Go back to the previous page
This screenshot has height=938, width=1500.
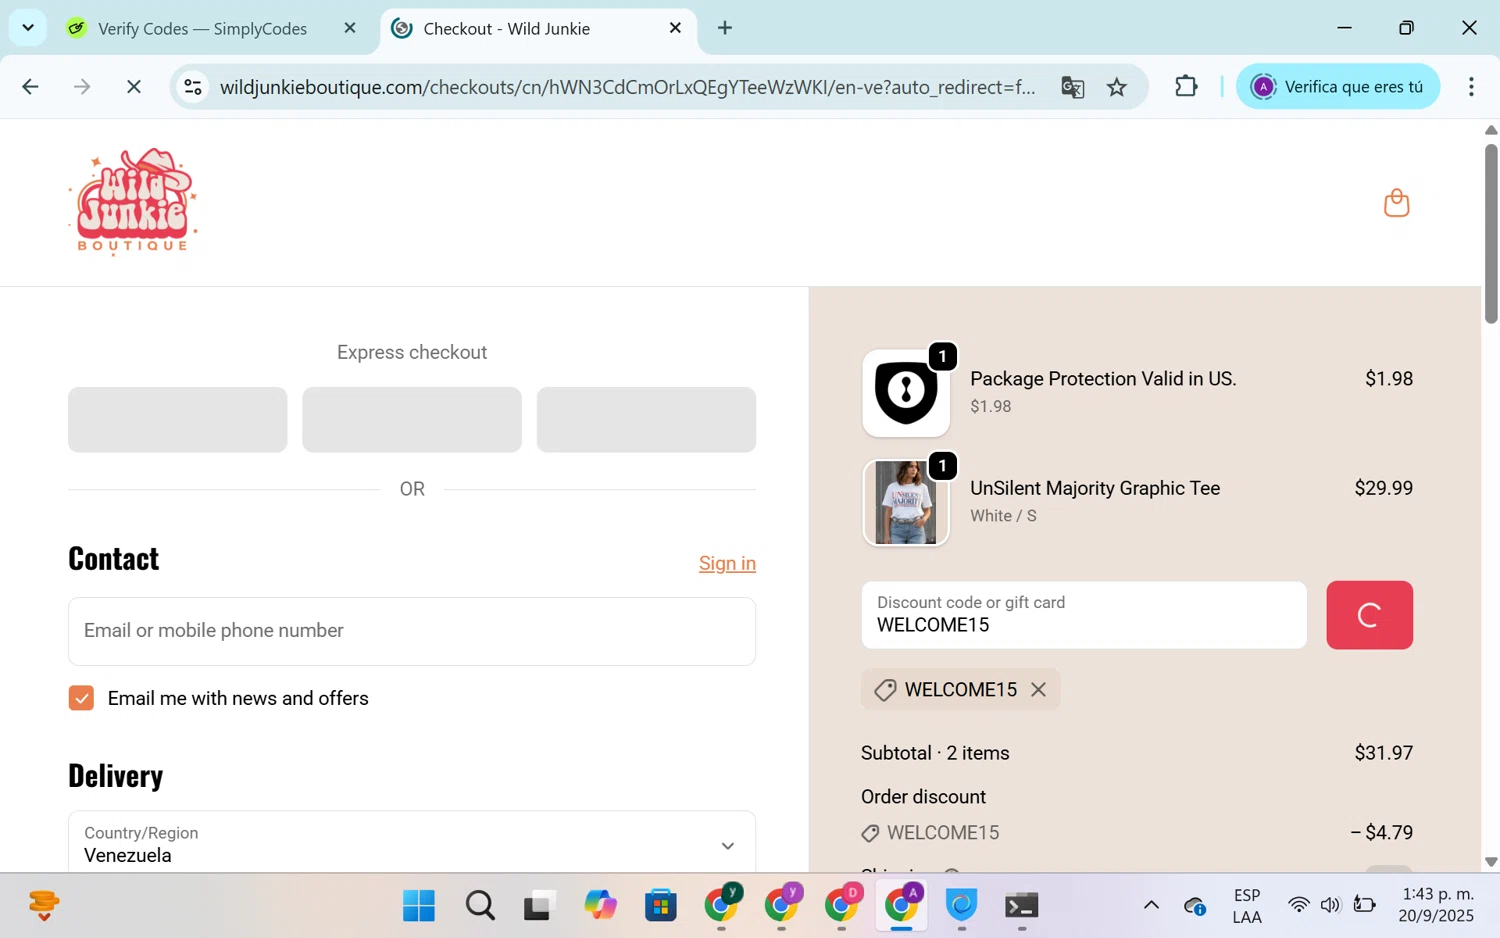coord(30,87)
